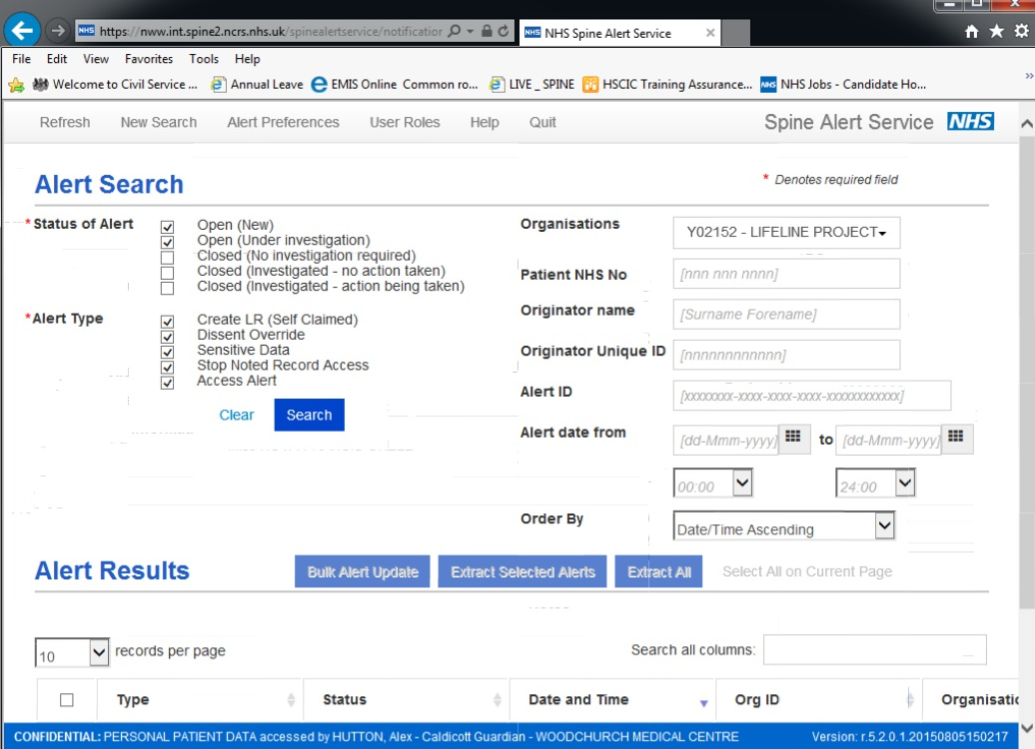Sort results by Status column arrows
Viewport: 1035px width, 749px height.
point(497,700)
